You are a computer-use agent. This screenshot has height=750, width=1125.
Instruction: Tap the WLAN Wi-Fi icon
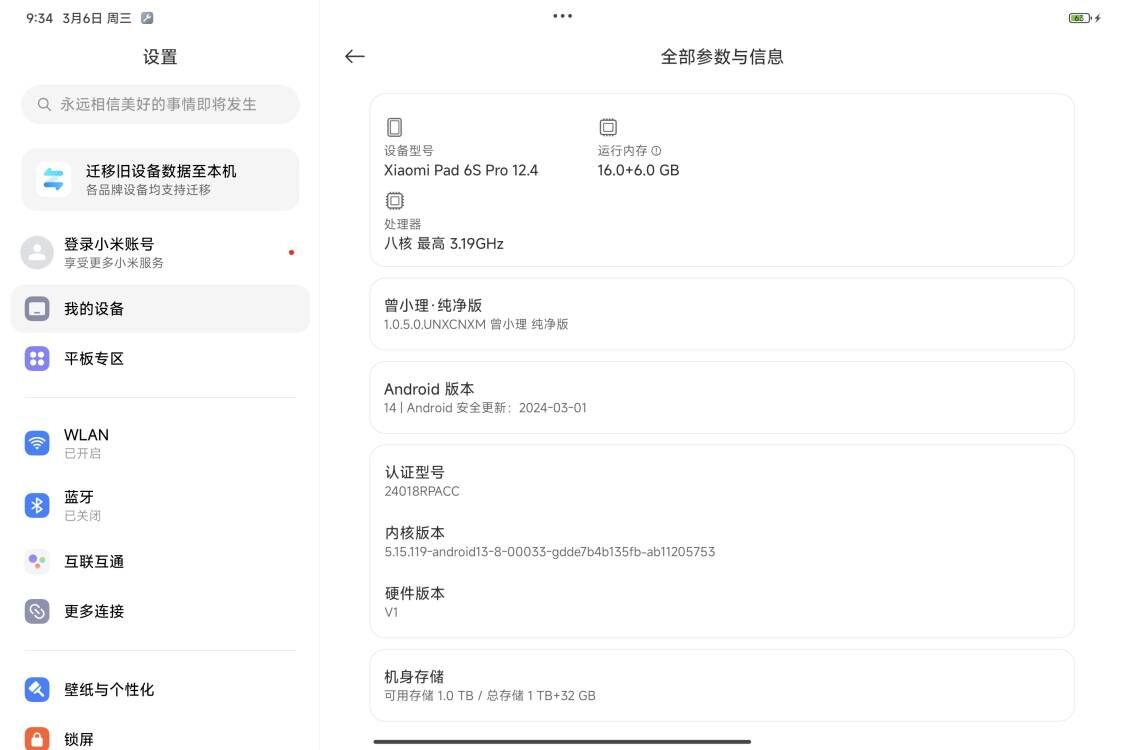click(x=37, y=443)
